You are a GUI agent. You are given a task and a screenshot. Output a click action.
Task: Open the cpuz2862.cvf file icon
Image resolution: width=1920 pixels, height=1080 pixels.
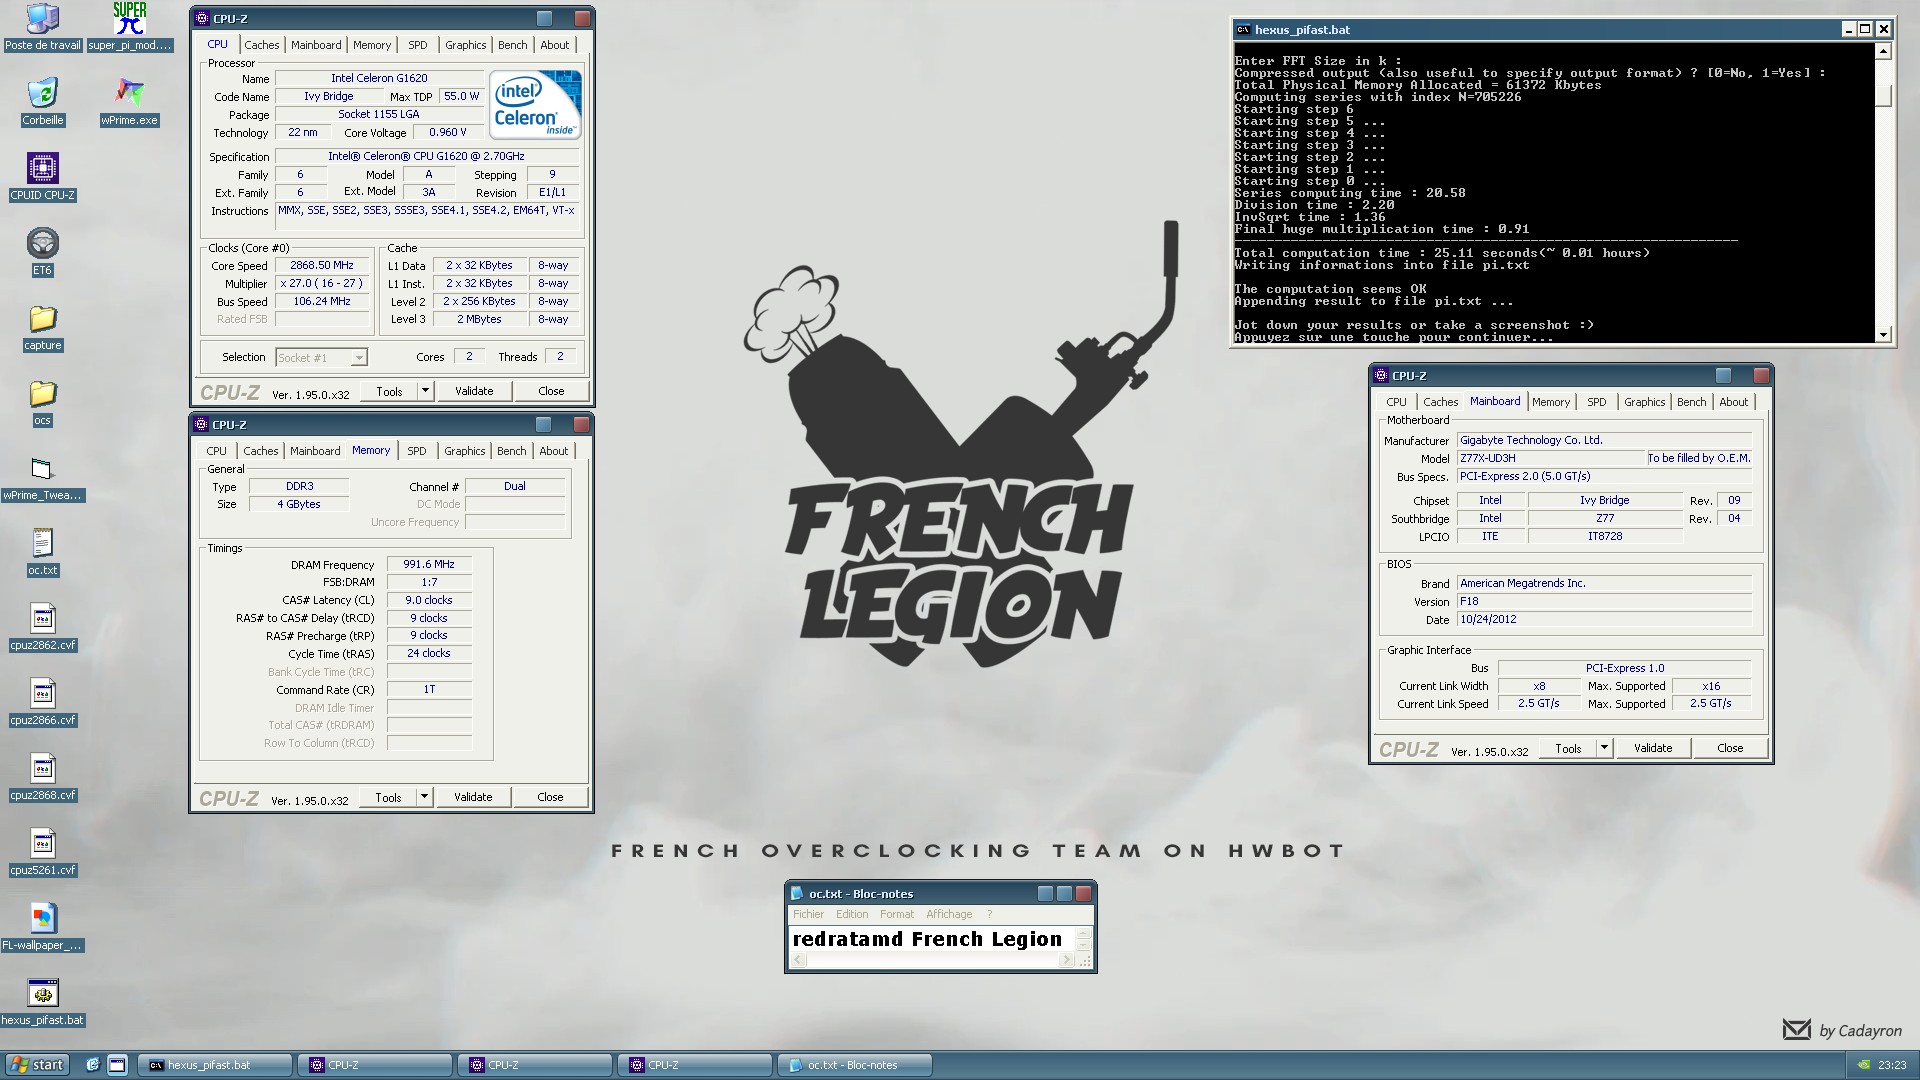click(x=42, y=627)
